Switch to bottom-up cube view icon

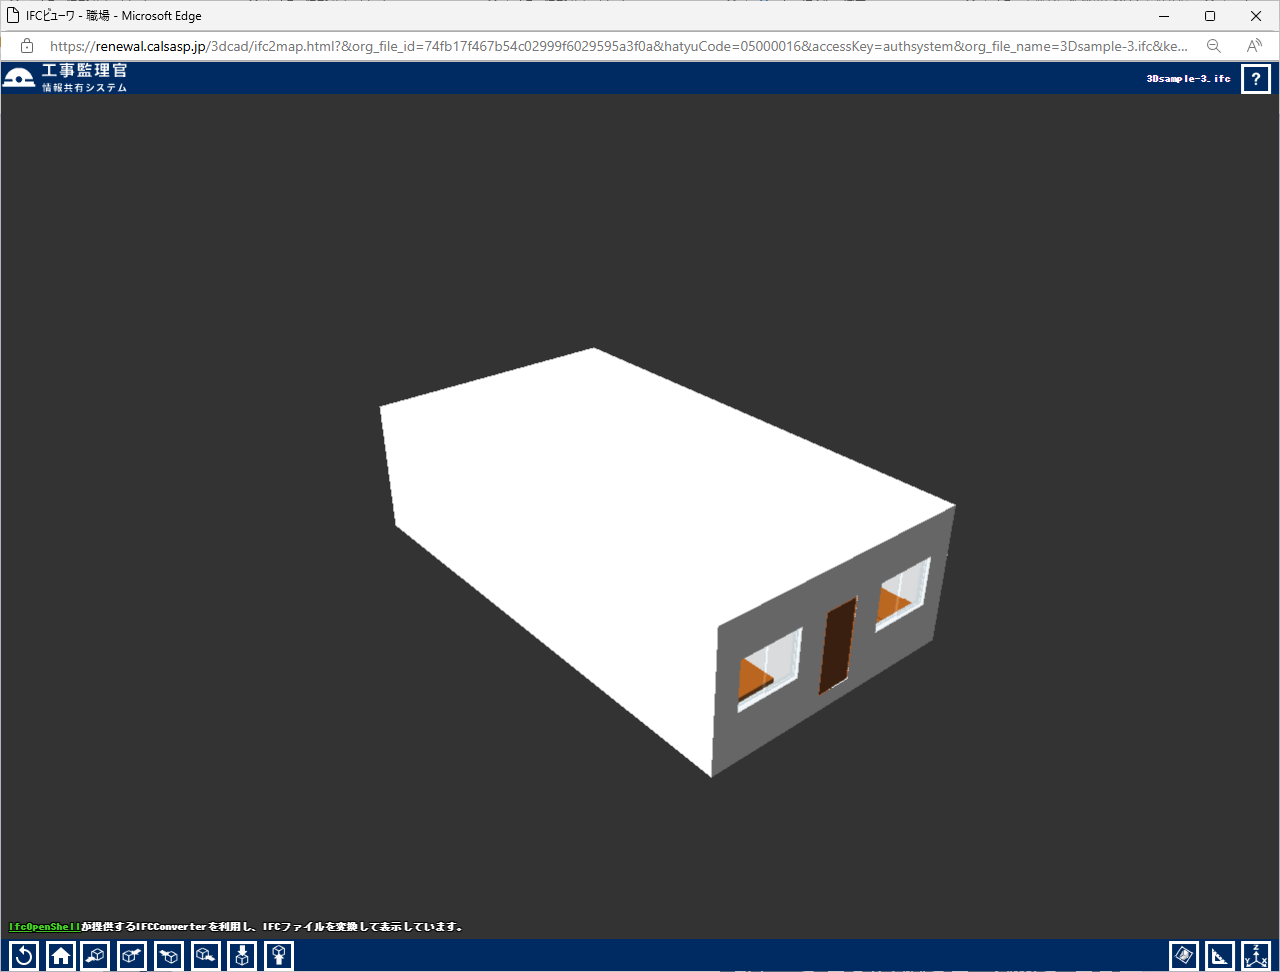pyautogui.click(x=279, y=956)
